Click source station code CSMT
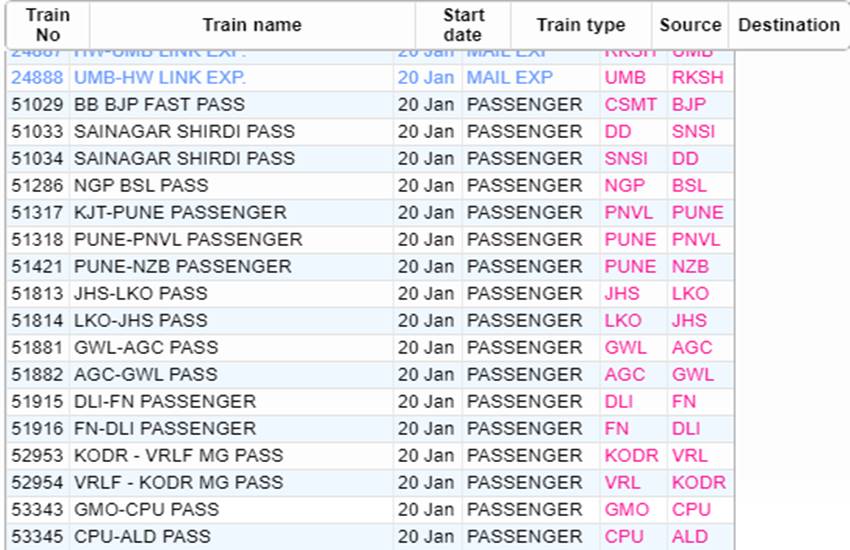The image size is (850, 550). click(630, 104)
